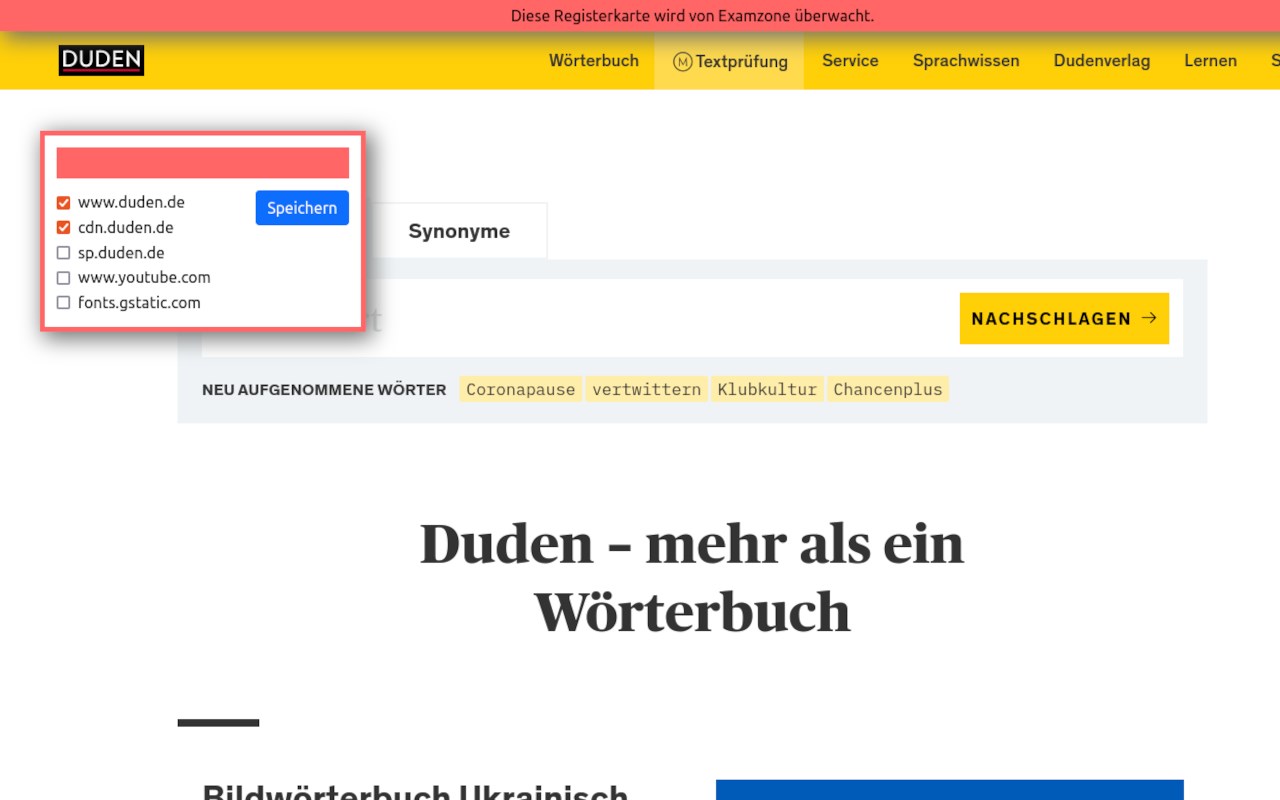Click the Nachschlagen search button
This screenshot has width=1280, height=800.
pyautogui.click(x=1064, y=318)
